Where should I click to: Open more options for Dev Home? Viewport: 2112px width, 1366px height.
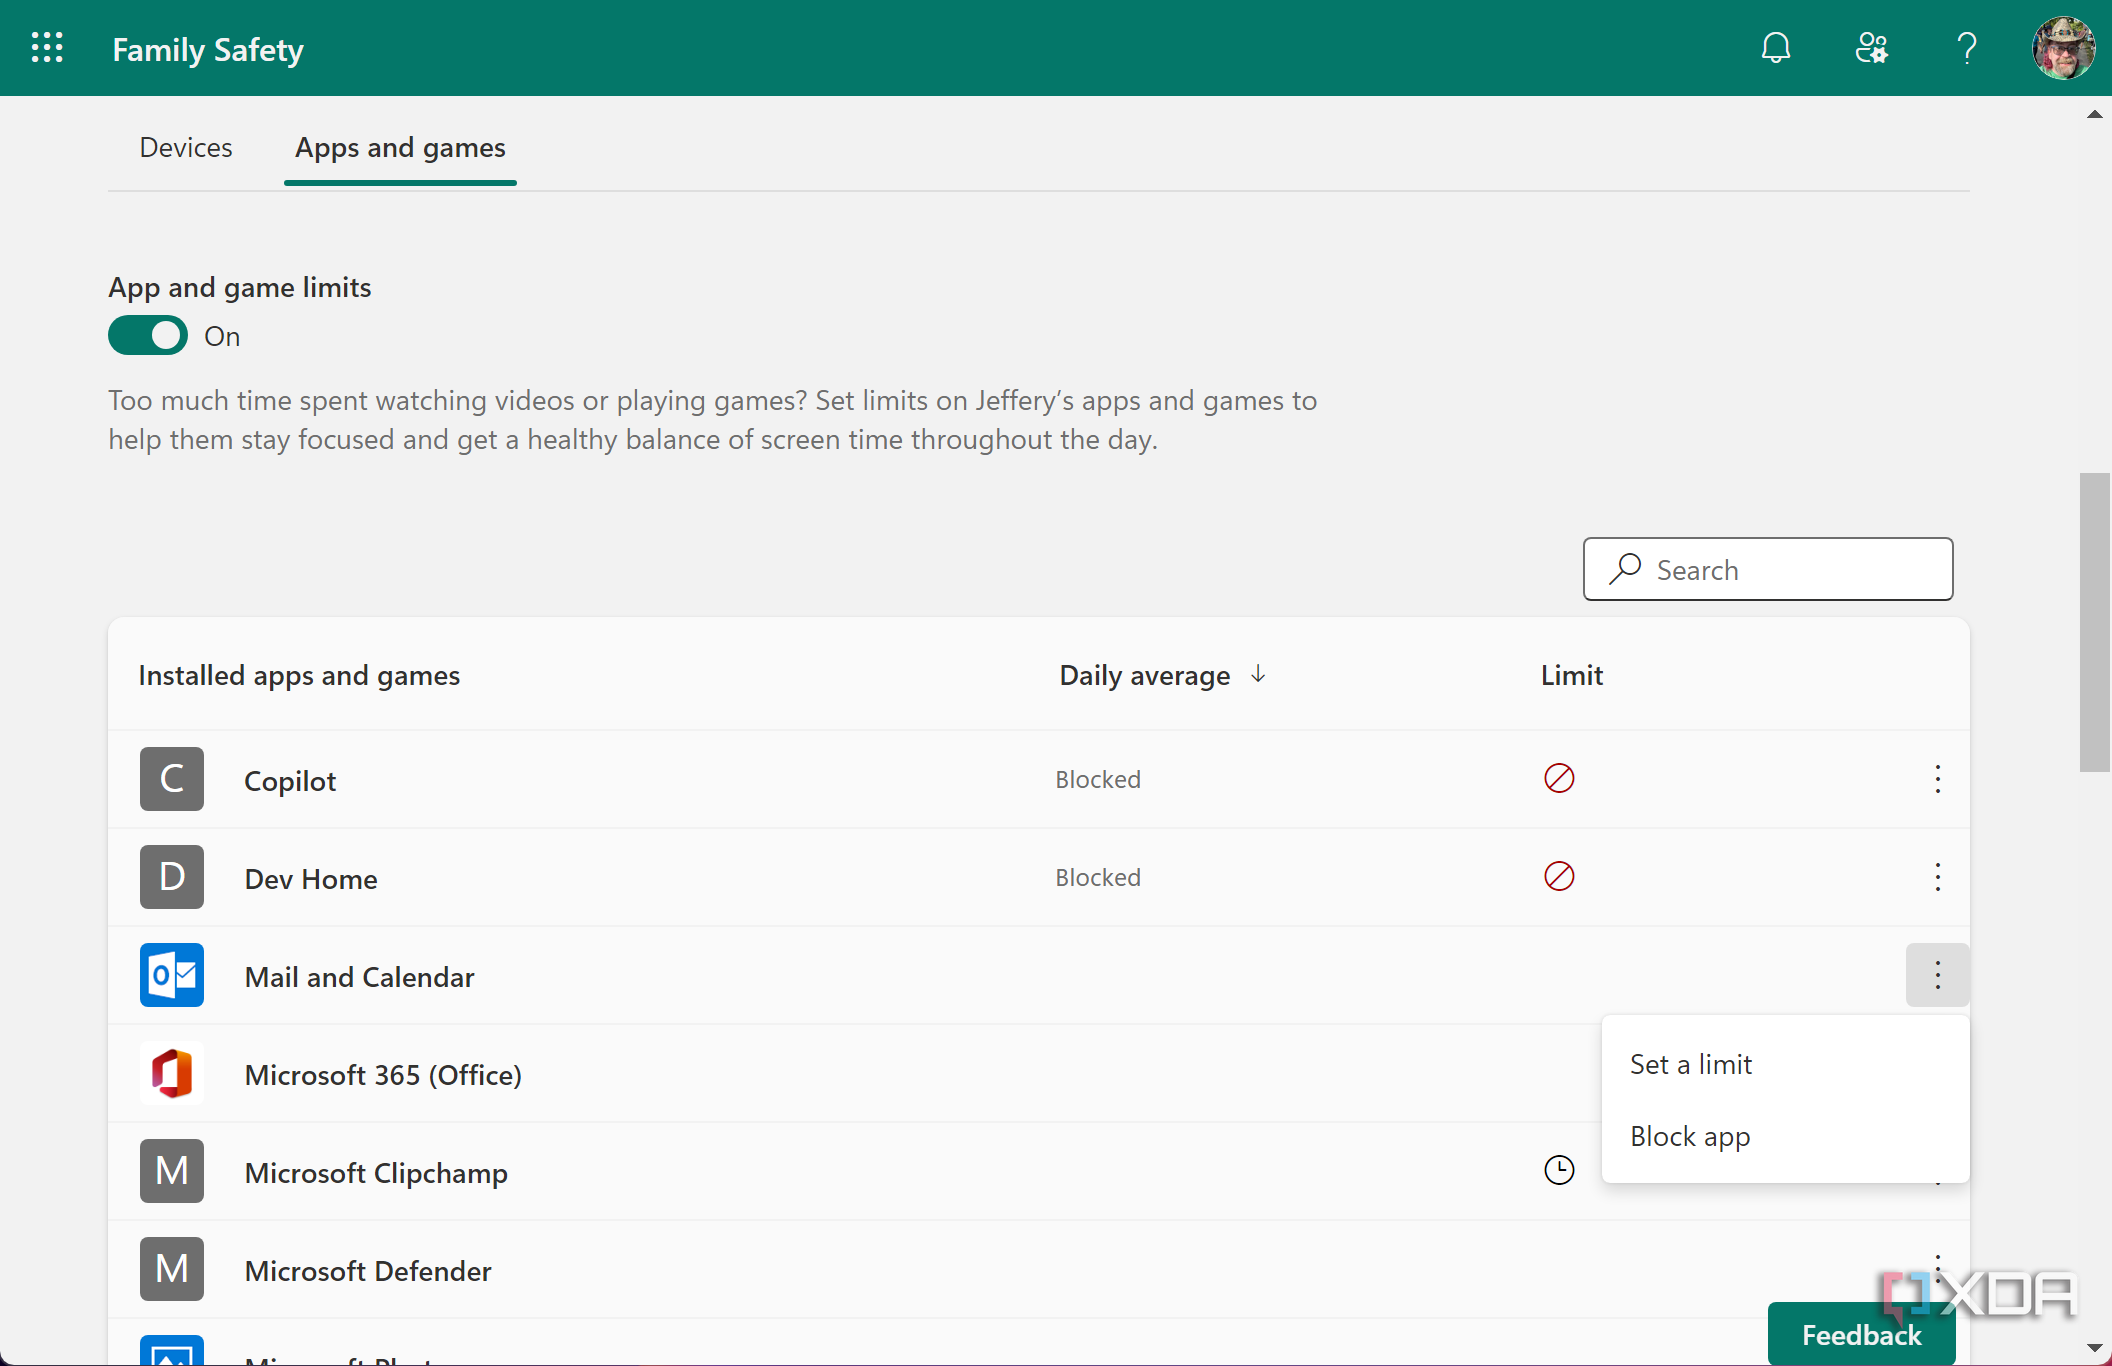(x=1937, y=877)
